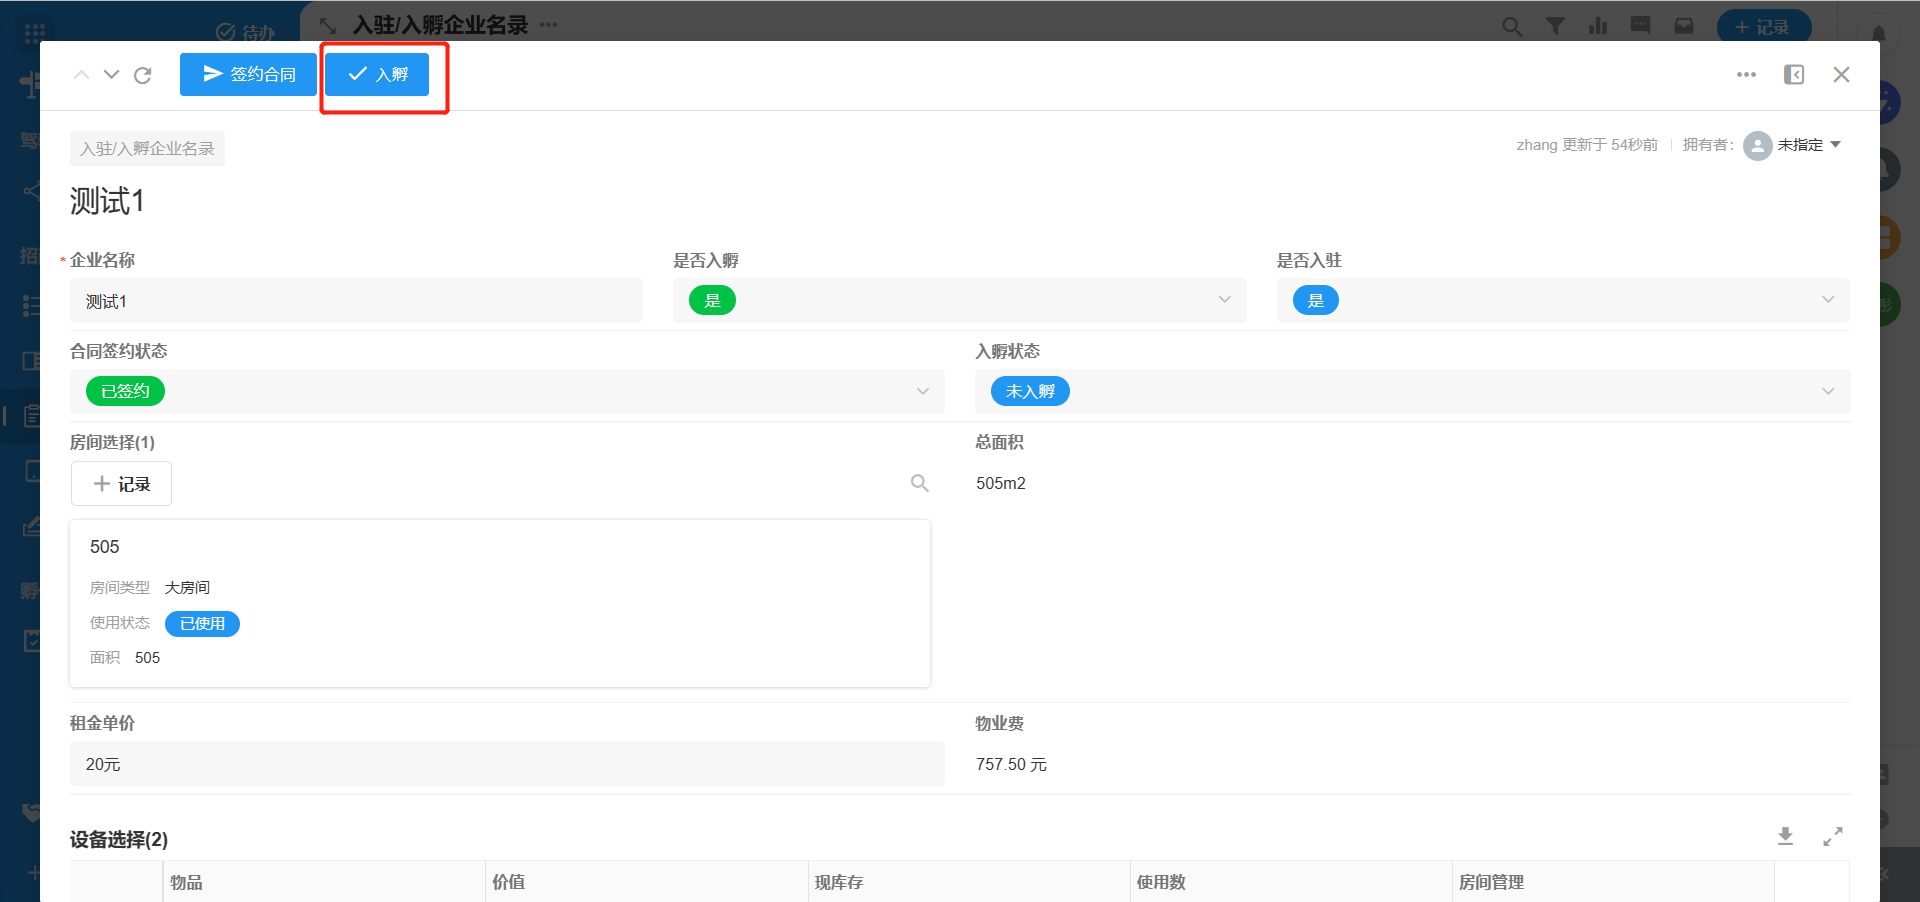The image size is (1920, 902).
Task: Click the 租金单价 input field
Action: [507, 764]
